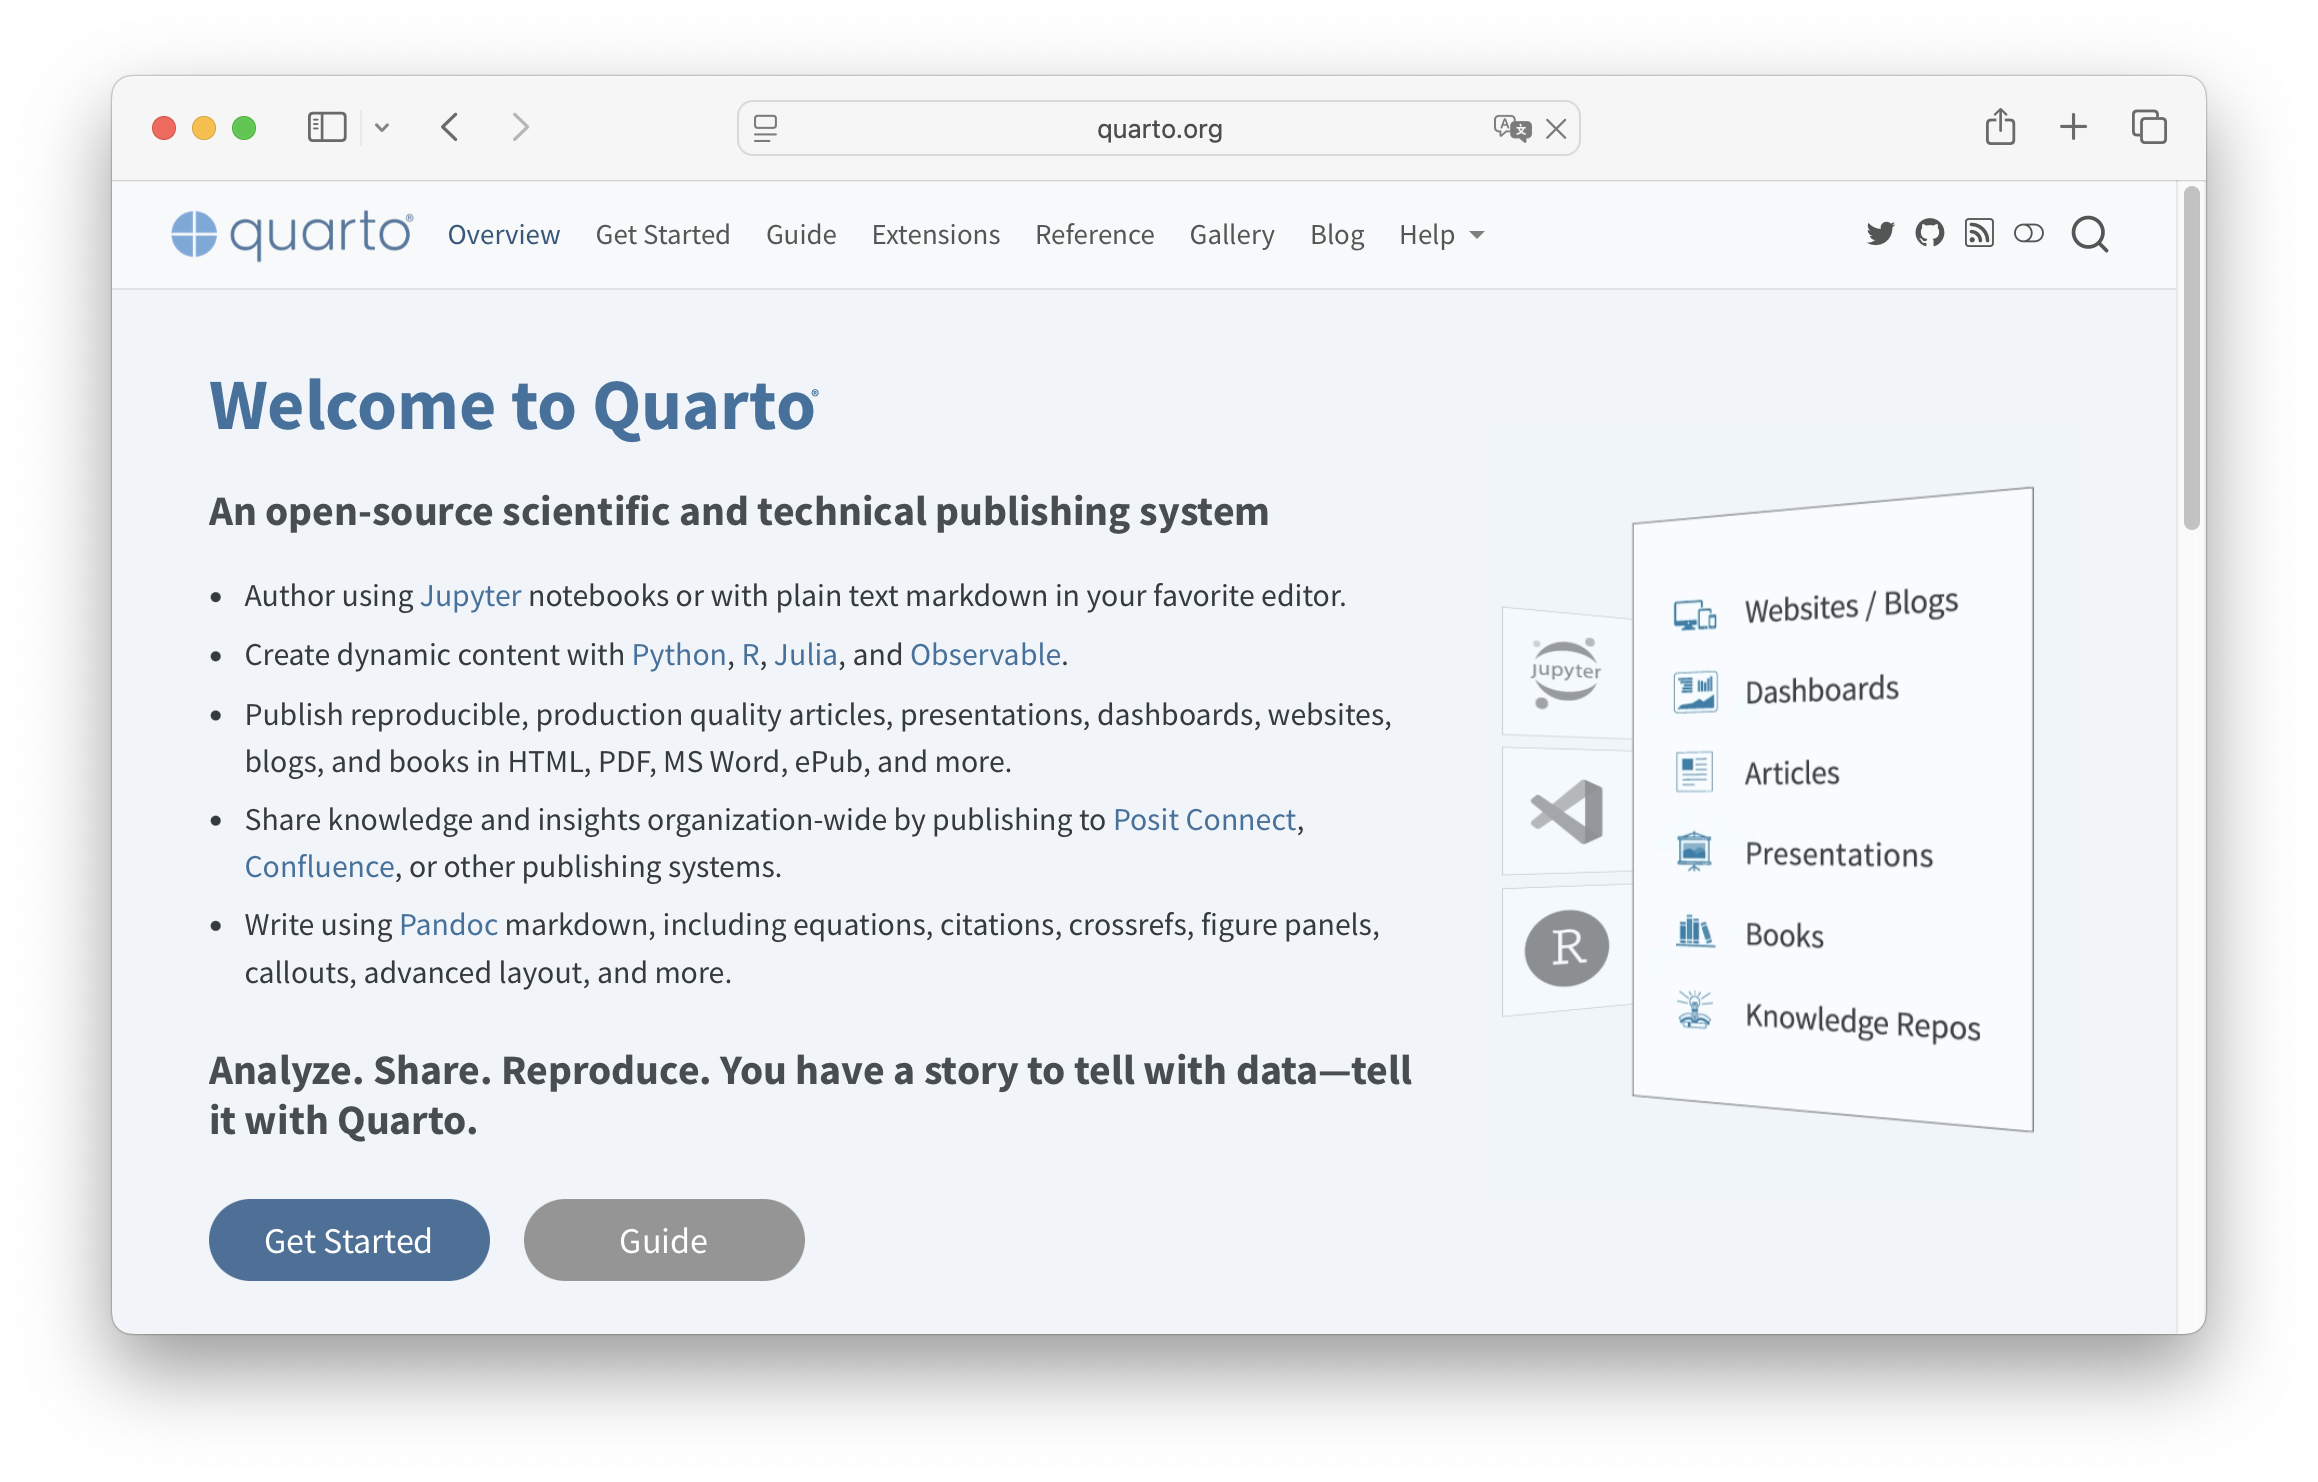This screenshot has height=1482, width=2318.
Task: Toggle the Safari sidebar button
Action: pos(327,127)
